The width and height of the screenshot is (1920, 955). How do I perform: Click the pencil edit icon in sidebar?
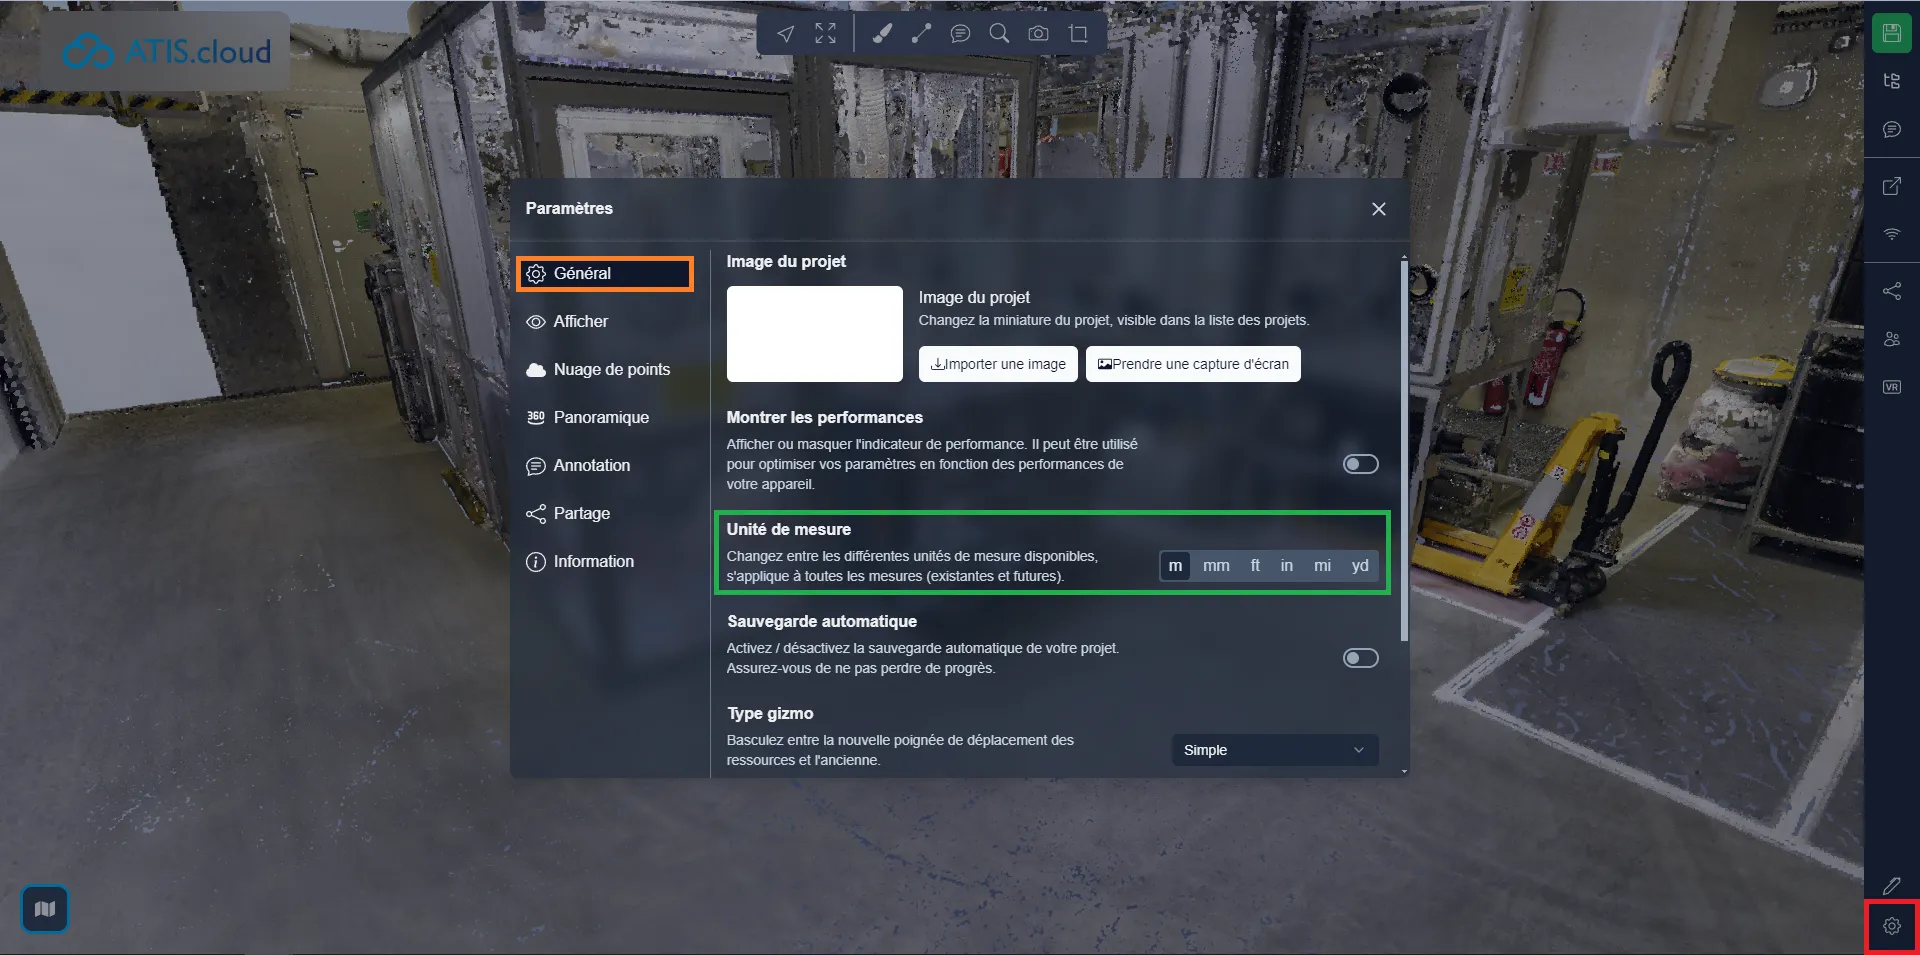[x=1891, y=885]
